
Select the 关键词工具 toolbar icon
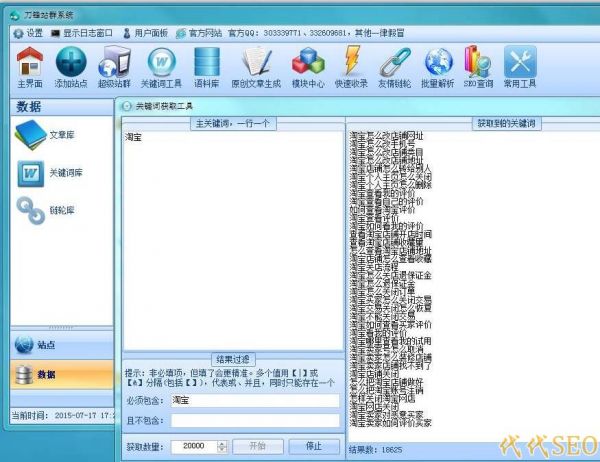click(161, 67)
